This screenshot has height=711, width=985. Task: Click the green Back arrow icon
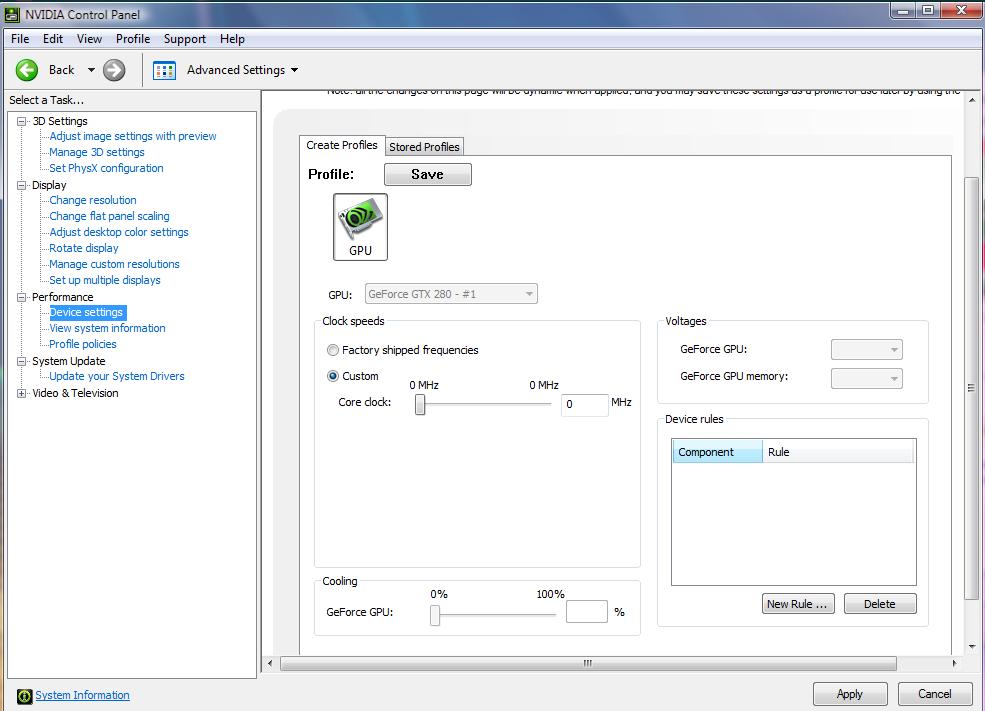tap(27, 70)
